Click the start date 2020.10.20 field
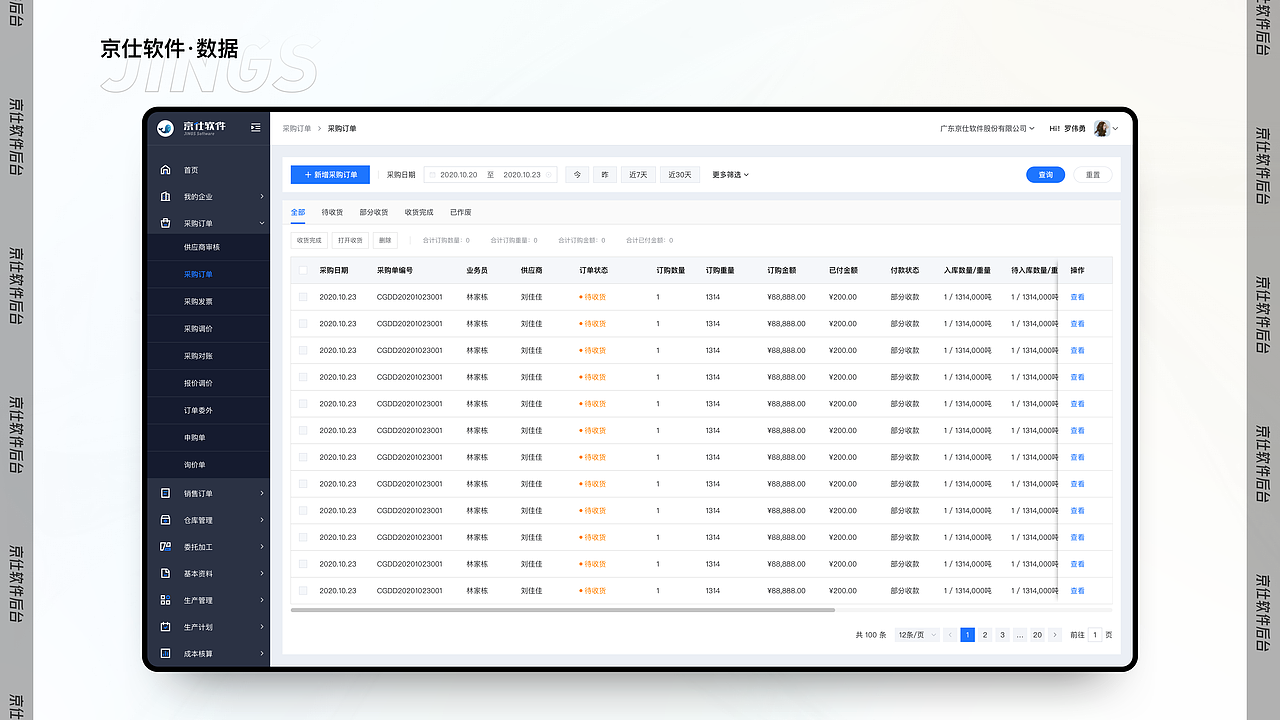Viewport: 1280px width, 720px height. (459, 175)
